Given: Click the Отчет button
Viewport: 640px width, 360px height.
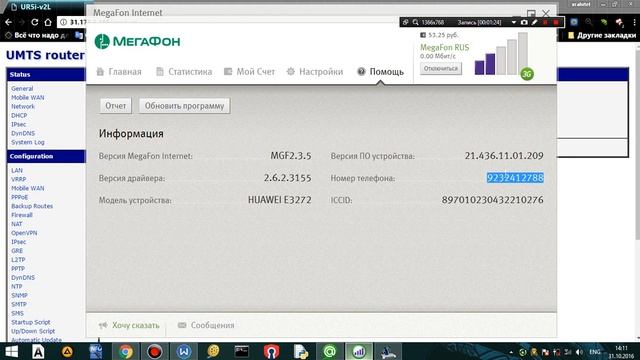Looking at the screenshot, I should point(116,106).
